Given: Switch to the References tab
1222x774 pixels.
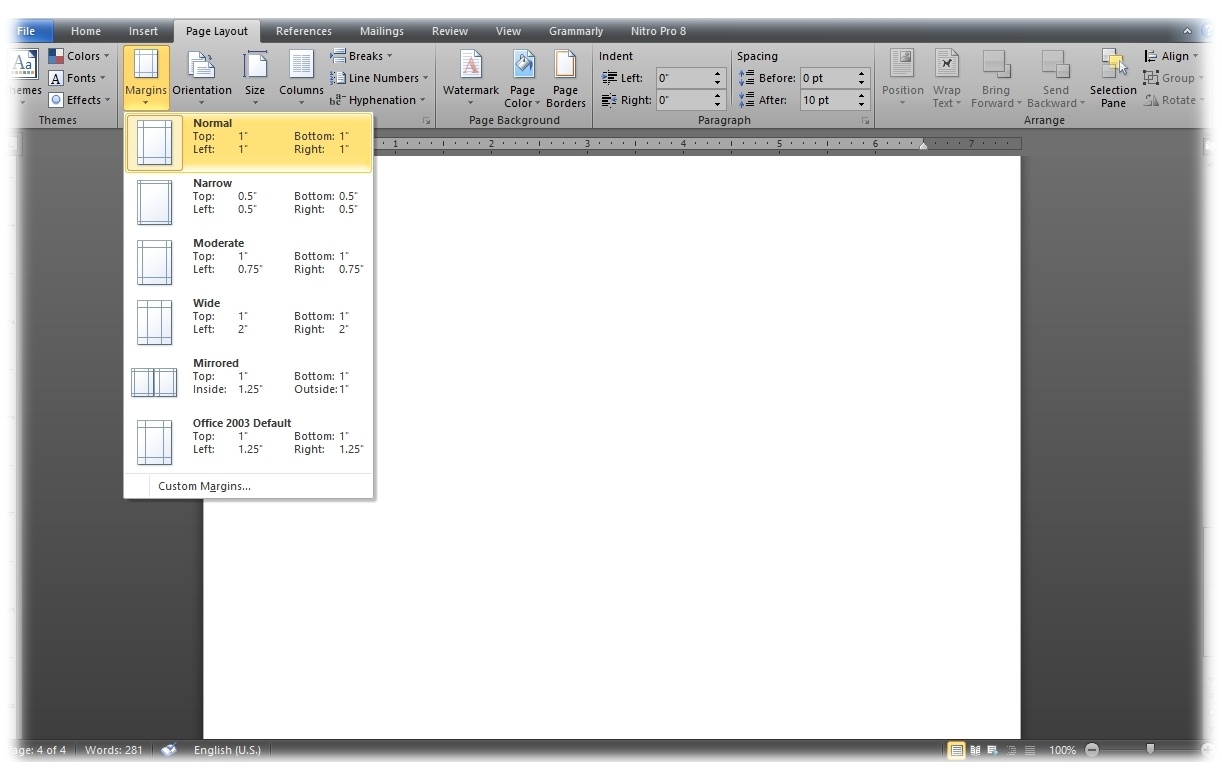Looking at the screenshot, I should click(x=303, y=31).
